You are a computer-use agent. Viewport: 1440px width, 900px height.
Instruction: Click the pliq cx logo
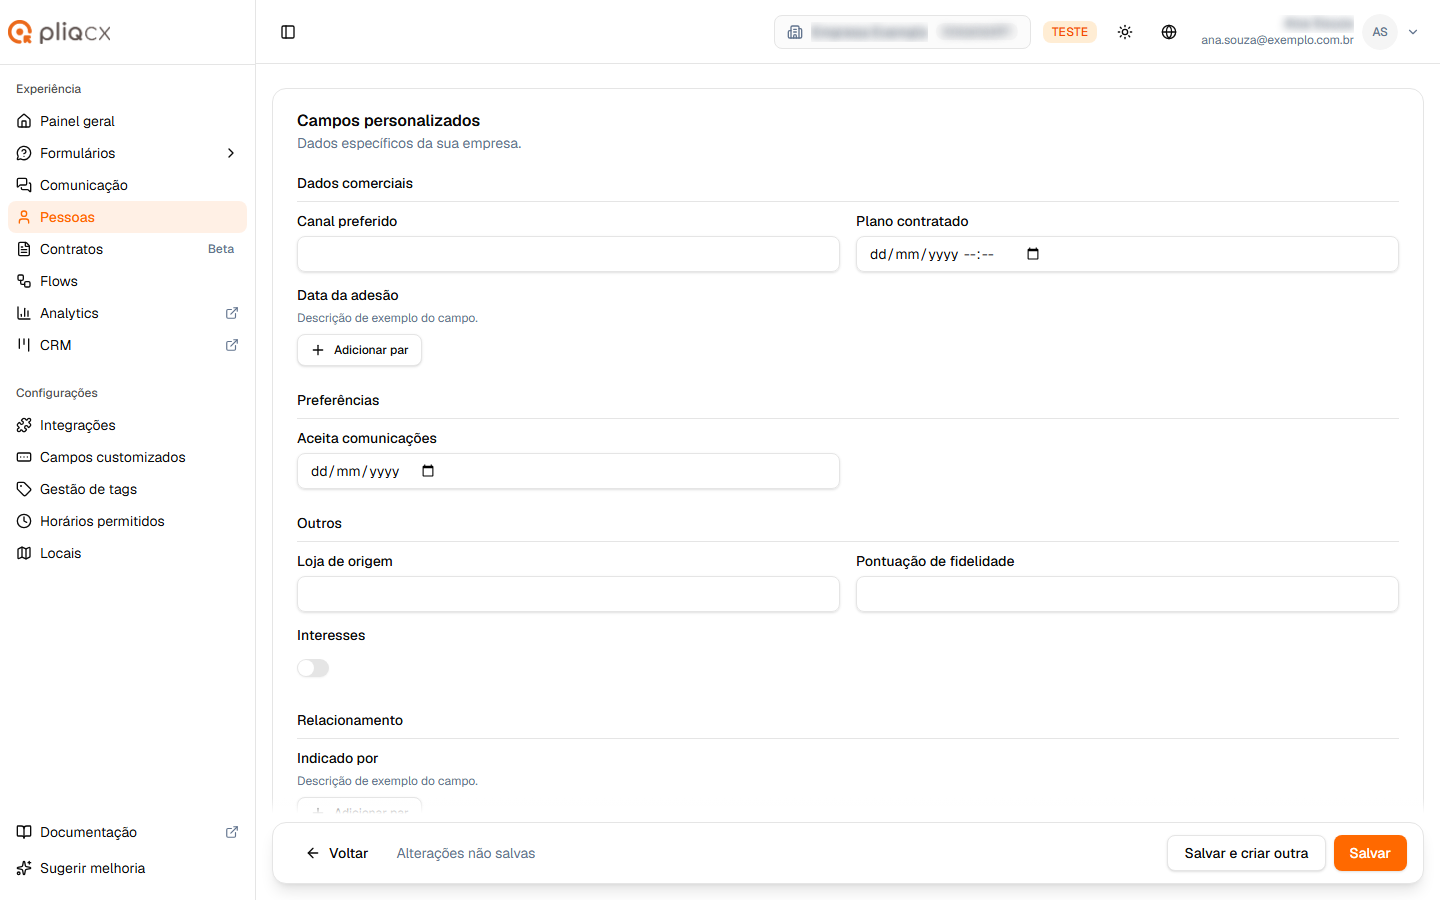(x=60, y=32)
